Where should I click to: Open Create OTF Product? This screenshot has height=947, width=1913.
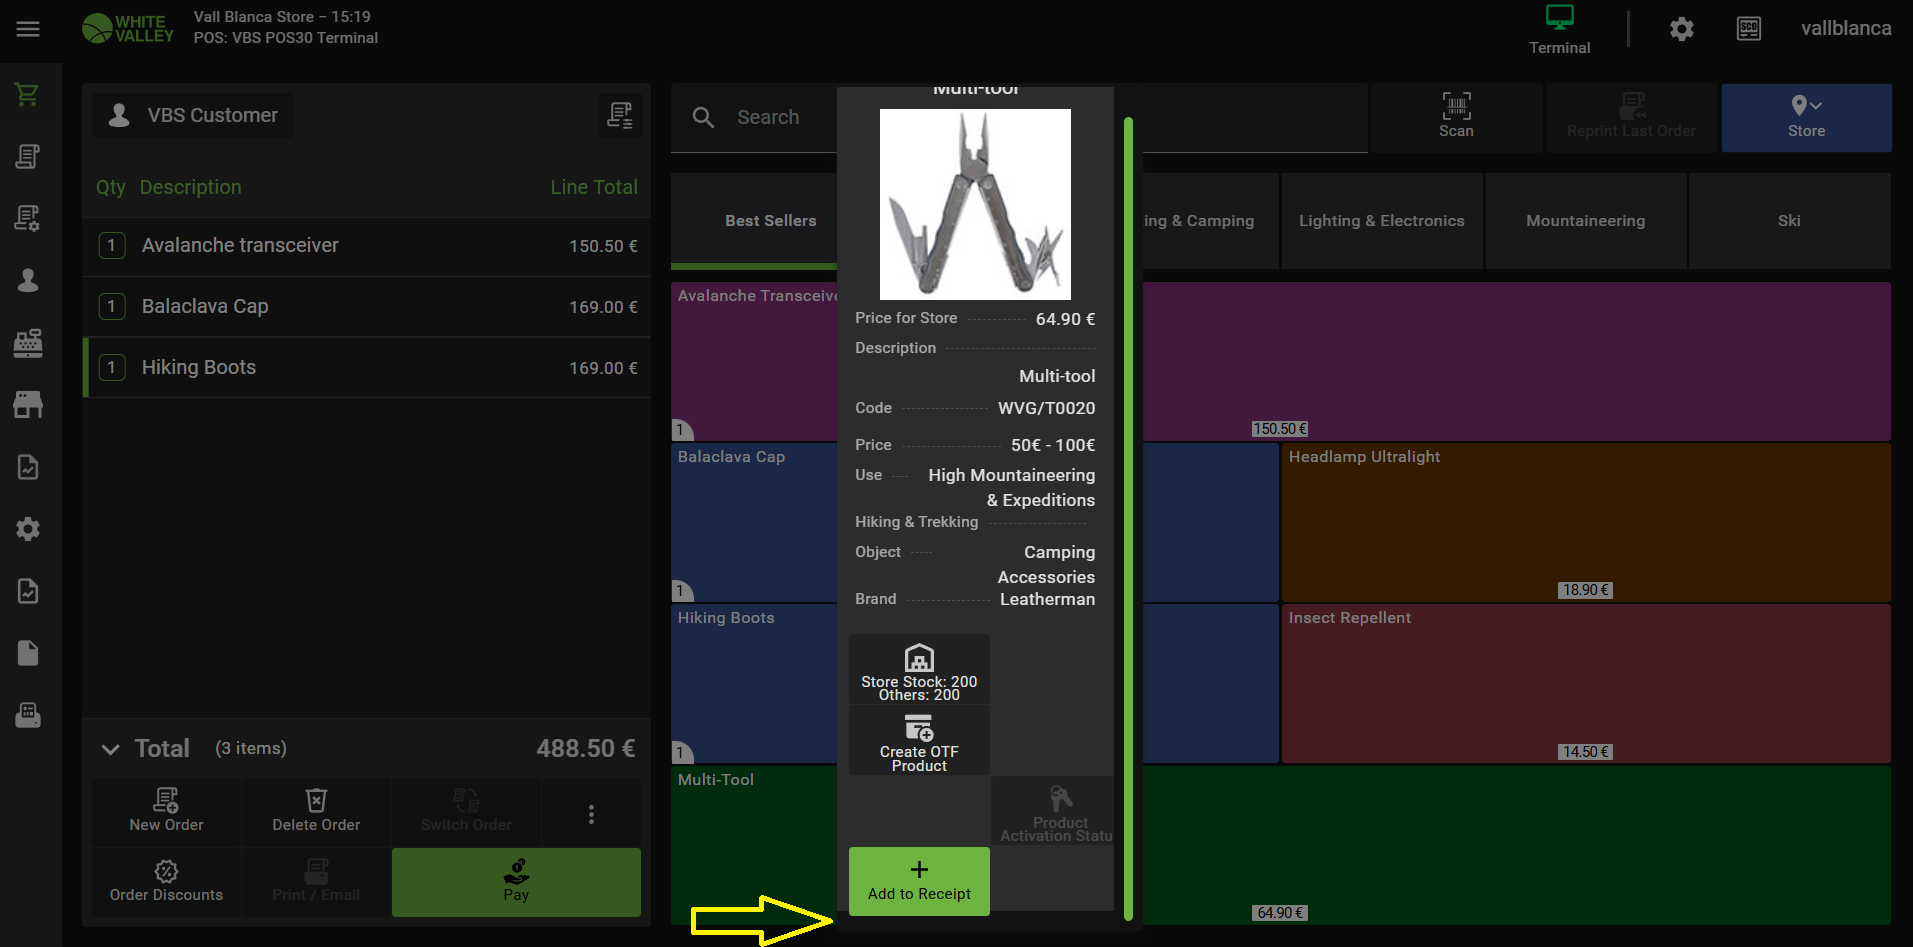919,741
